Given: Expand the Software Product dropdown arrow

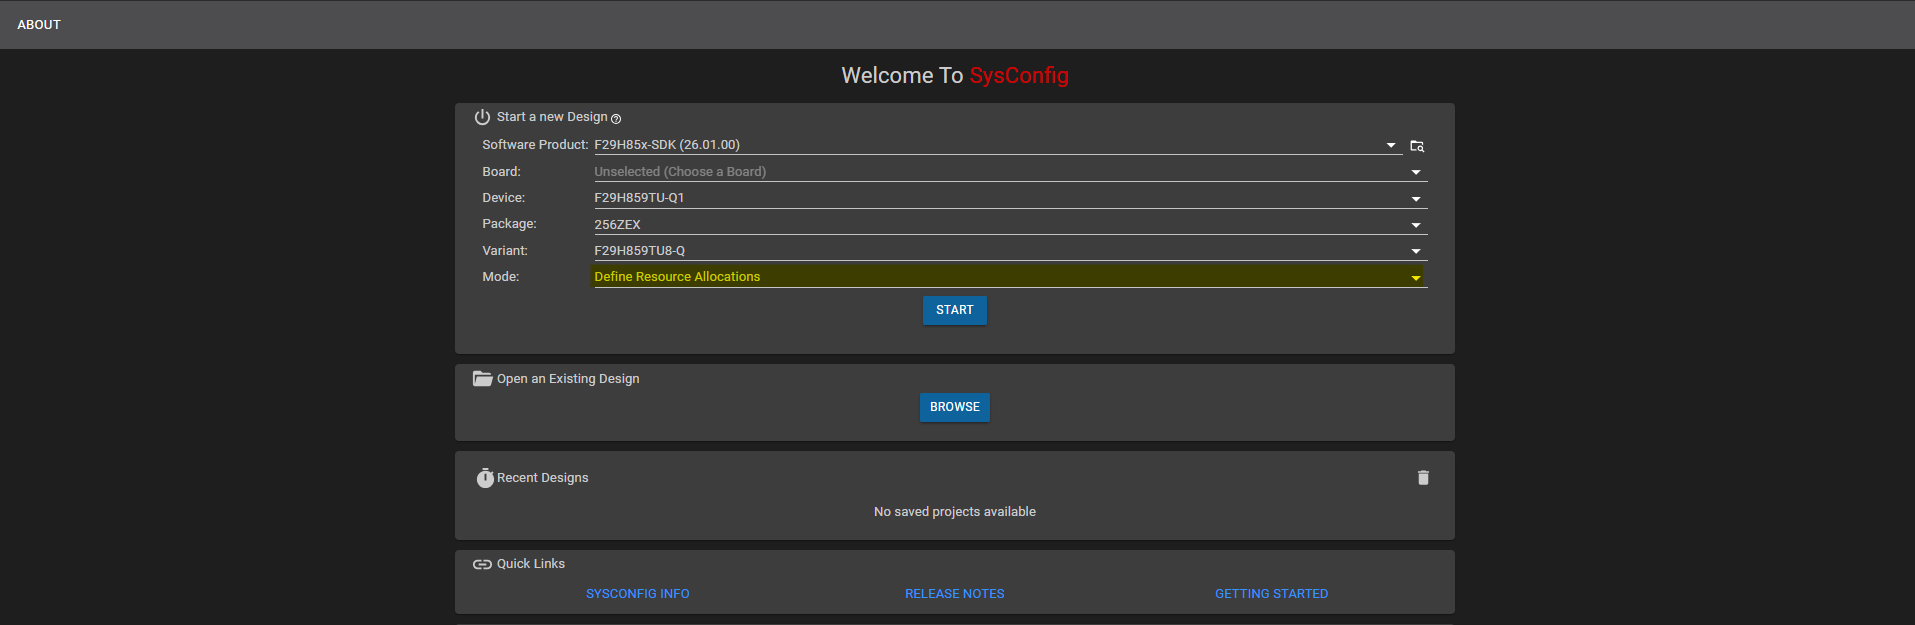Looking at the screenshot, I should pyautogui.click(x=1391, y=146).
